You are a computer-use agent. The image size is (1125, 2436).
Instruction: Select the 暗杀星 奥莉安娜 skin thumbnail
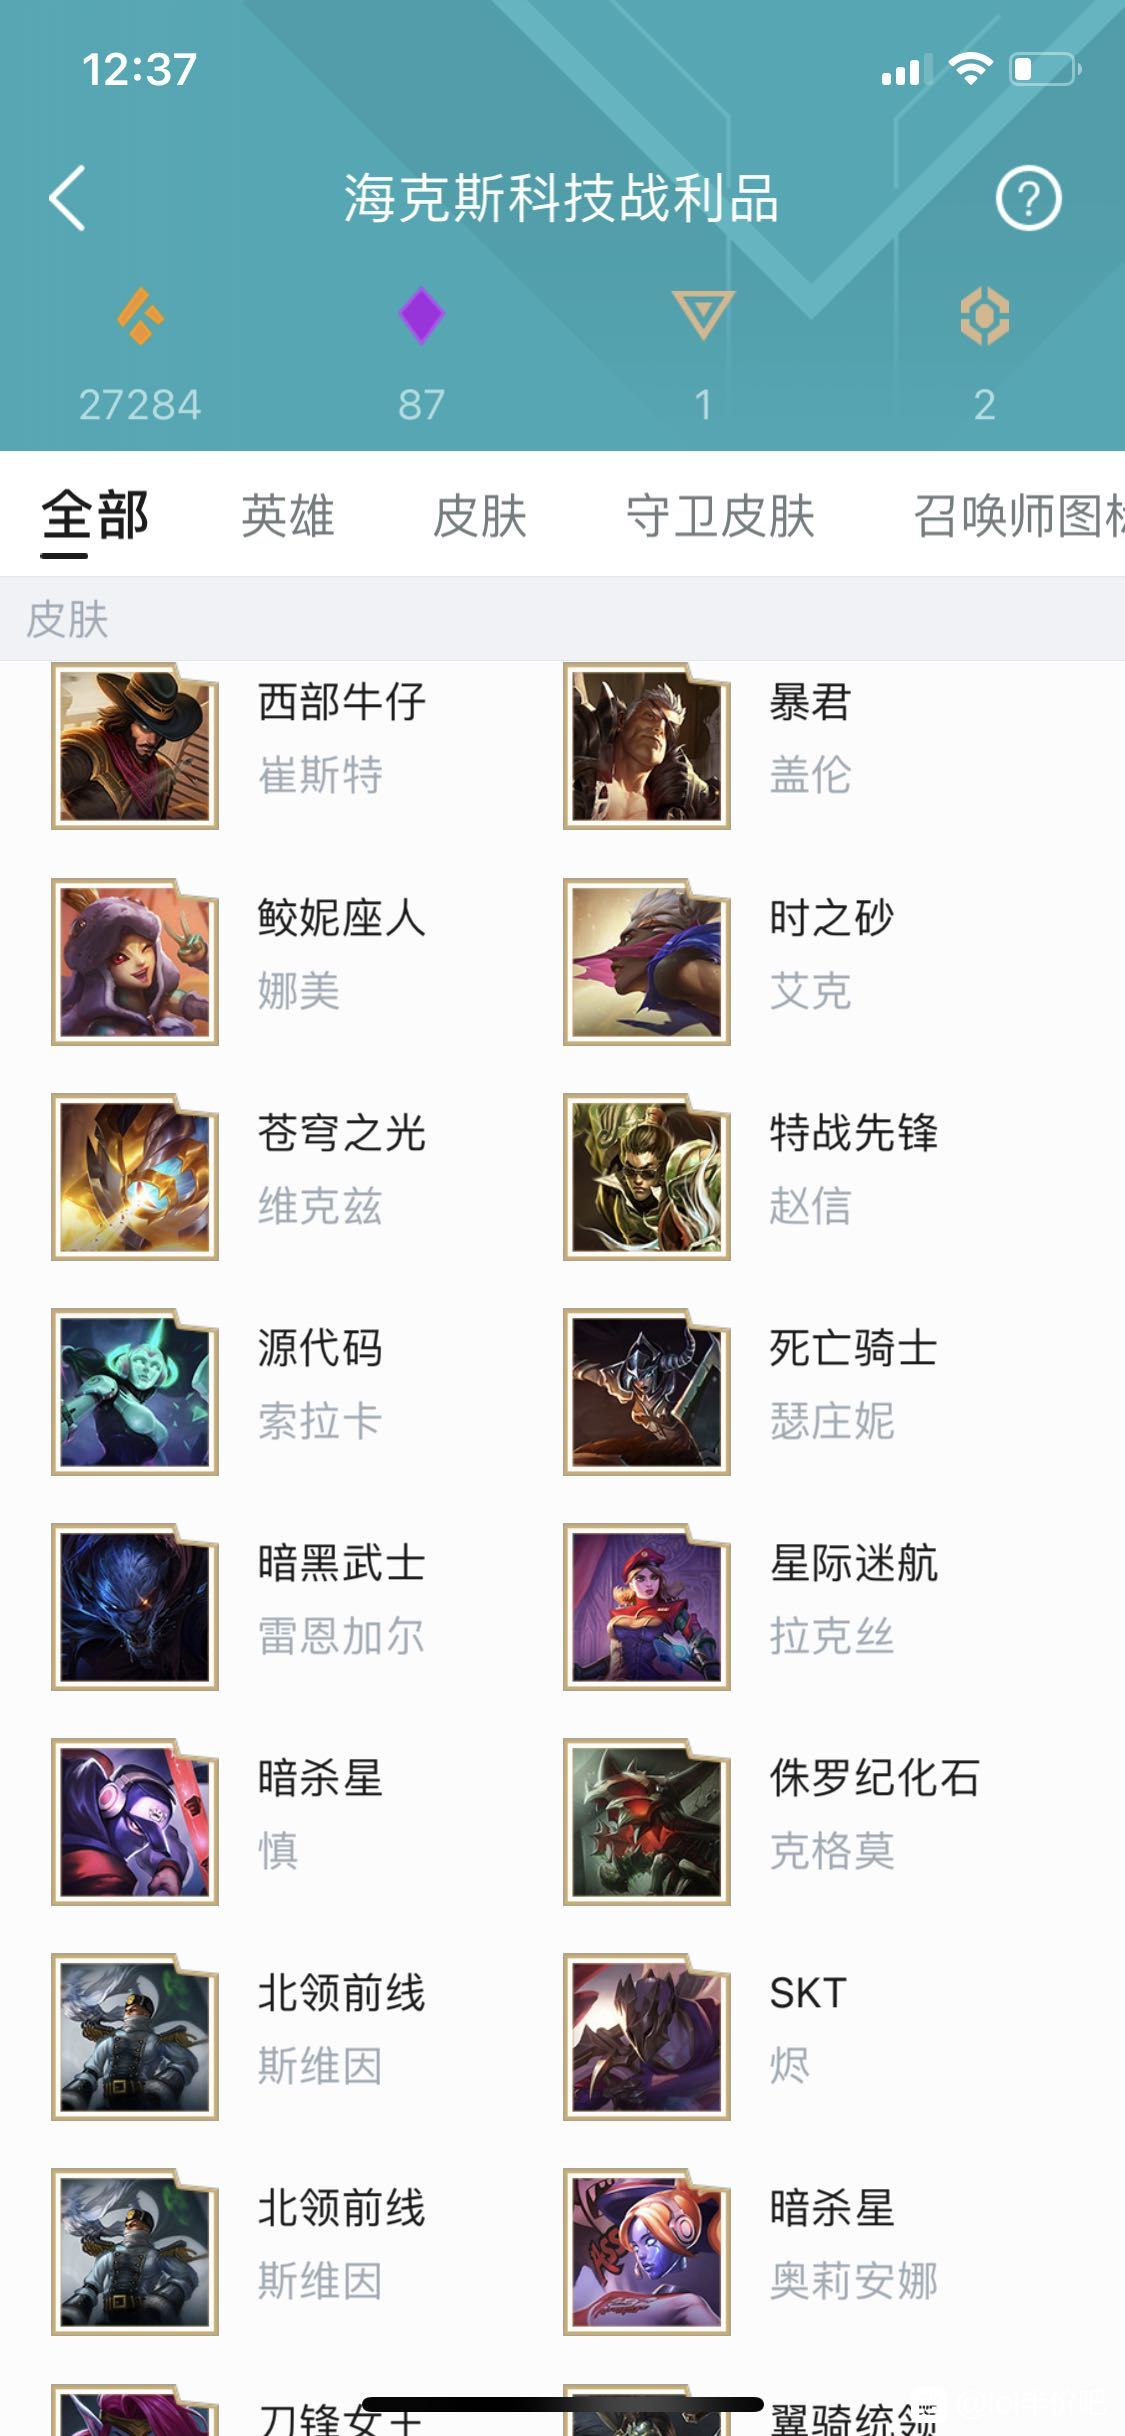(647, 2252)
